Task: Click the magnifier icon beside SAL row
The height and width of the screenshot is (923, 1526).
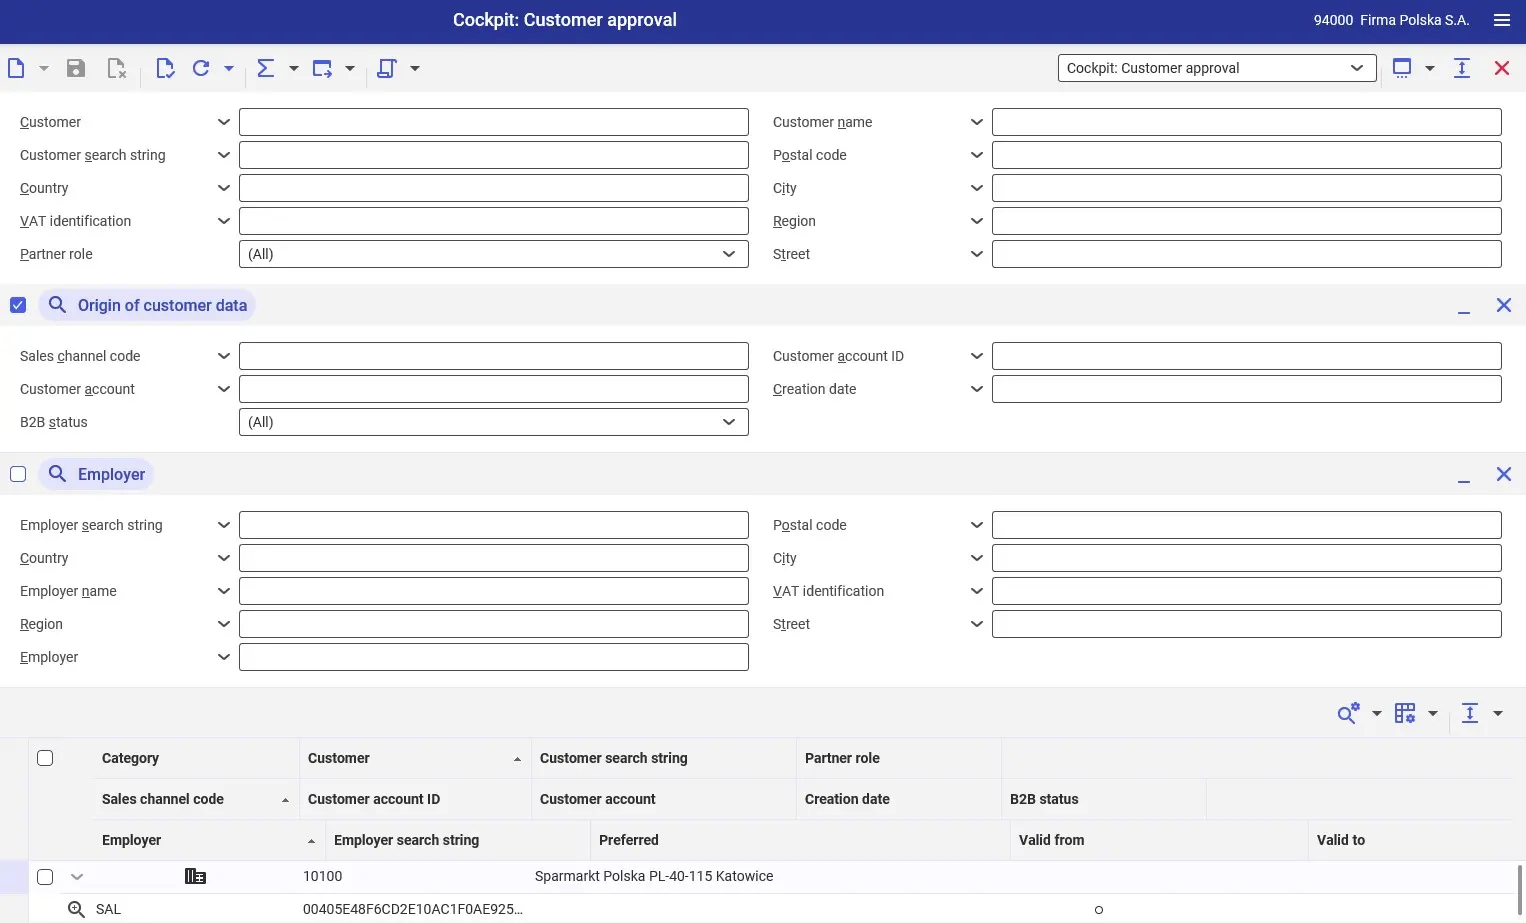Action: 76,909
